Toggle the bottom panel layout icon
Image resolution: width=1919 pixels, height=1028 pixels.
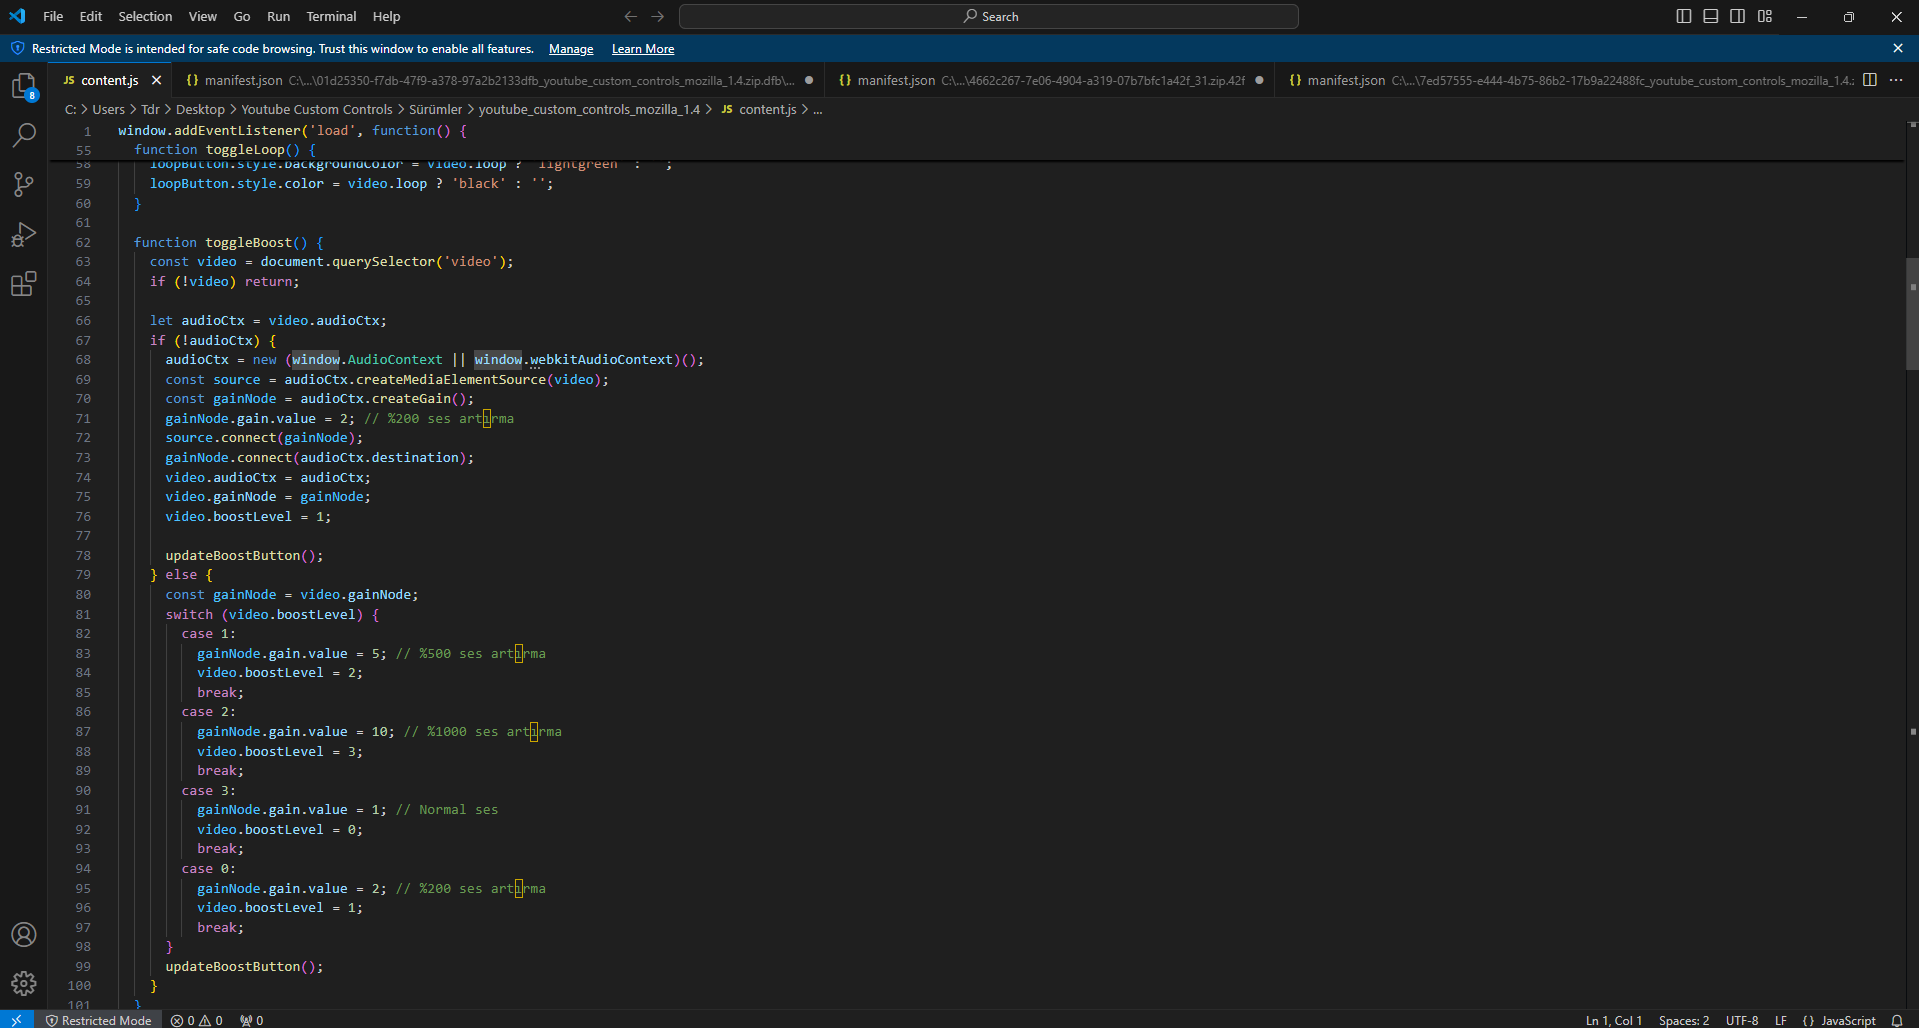pyautogui.click(x=1711, y=16)
